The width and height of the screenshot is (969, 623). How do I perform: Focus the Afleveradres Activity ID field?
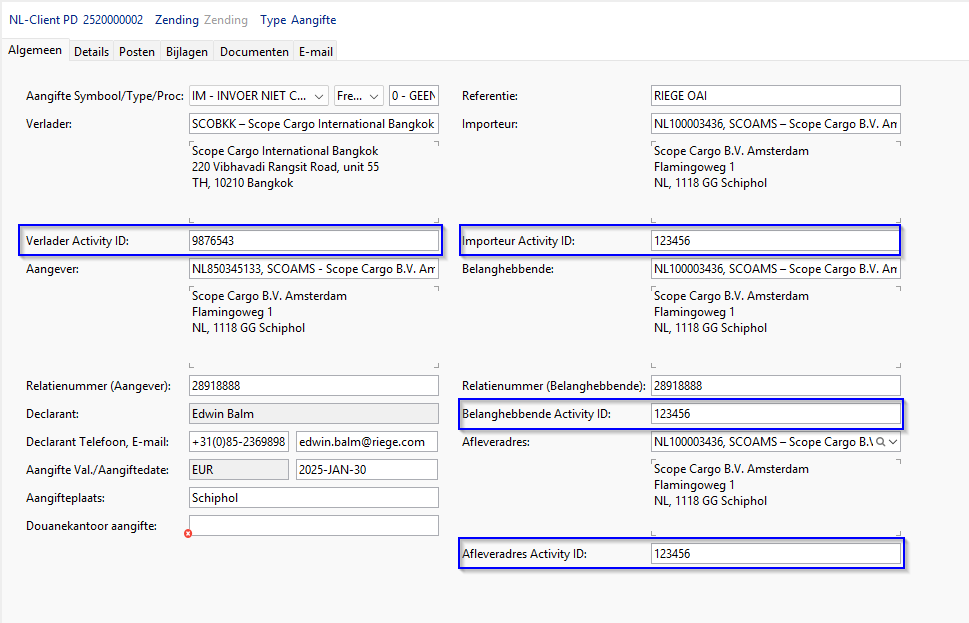point(775,554)
